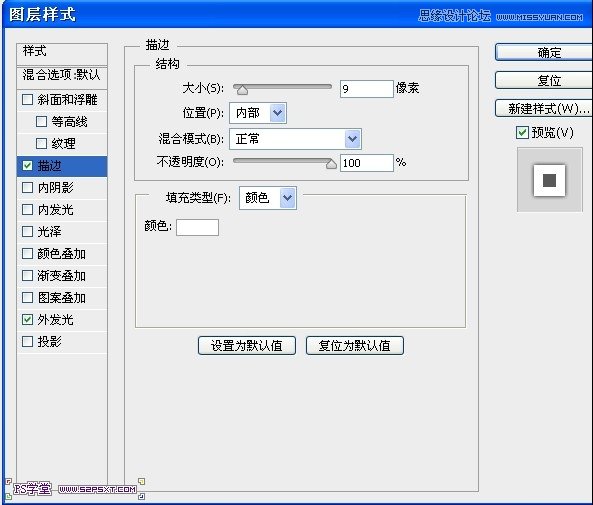Check the 颜色叠加 checkbox
593x505 pixels.
tap(27, 253)
